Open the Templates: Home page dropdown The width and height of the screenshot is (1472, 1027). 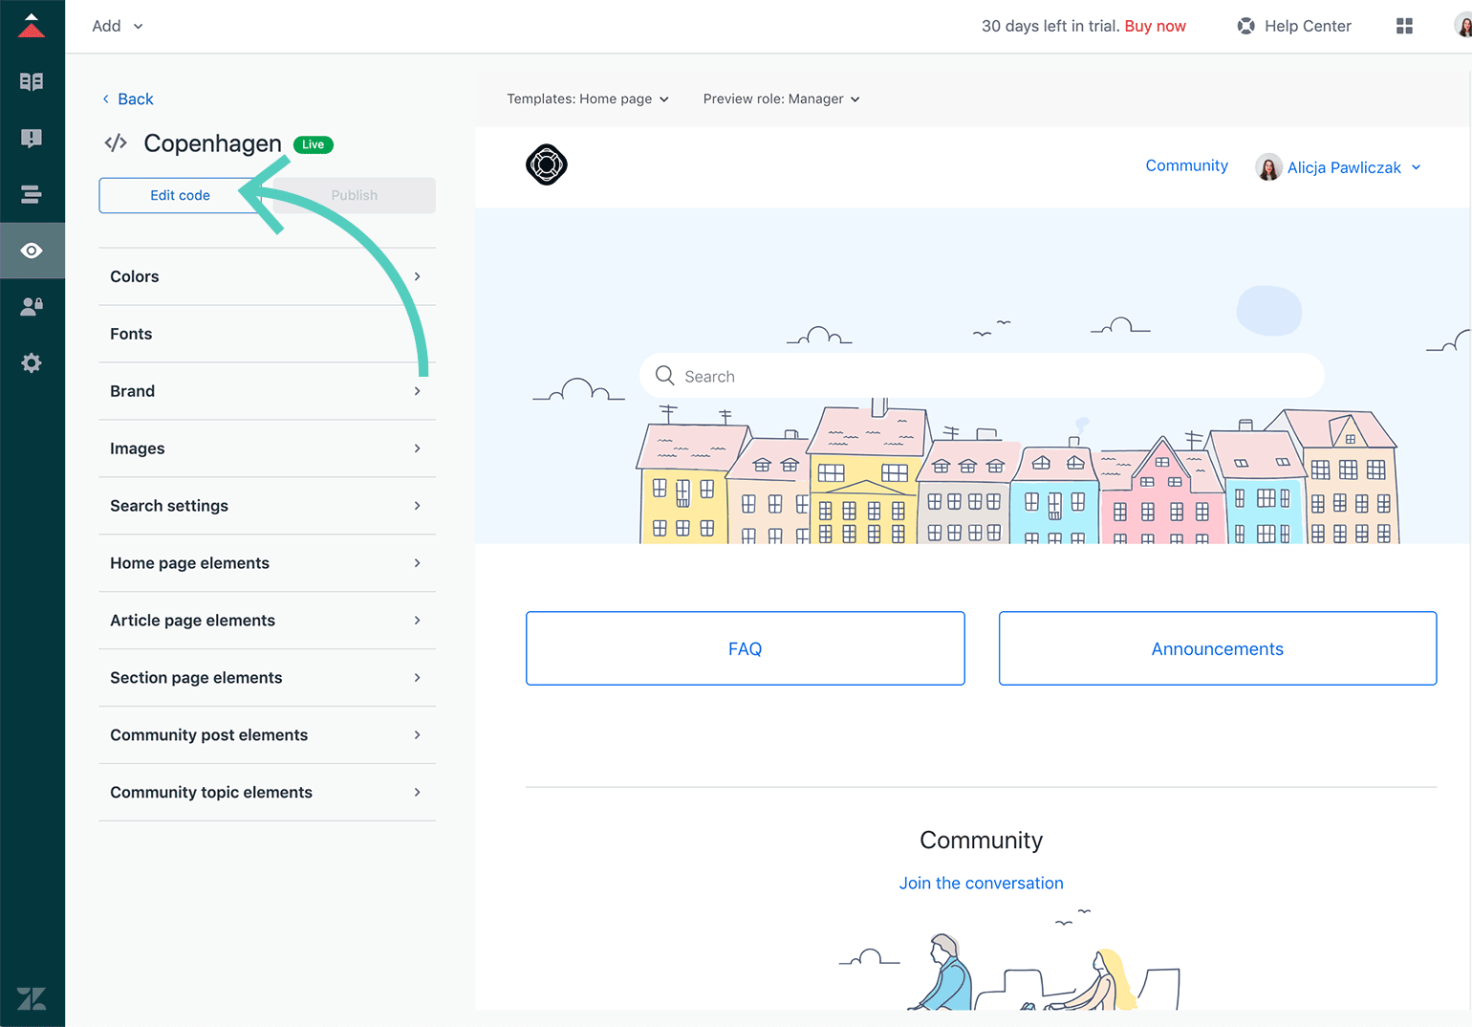coord(588,99)
